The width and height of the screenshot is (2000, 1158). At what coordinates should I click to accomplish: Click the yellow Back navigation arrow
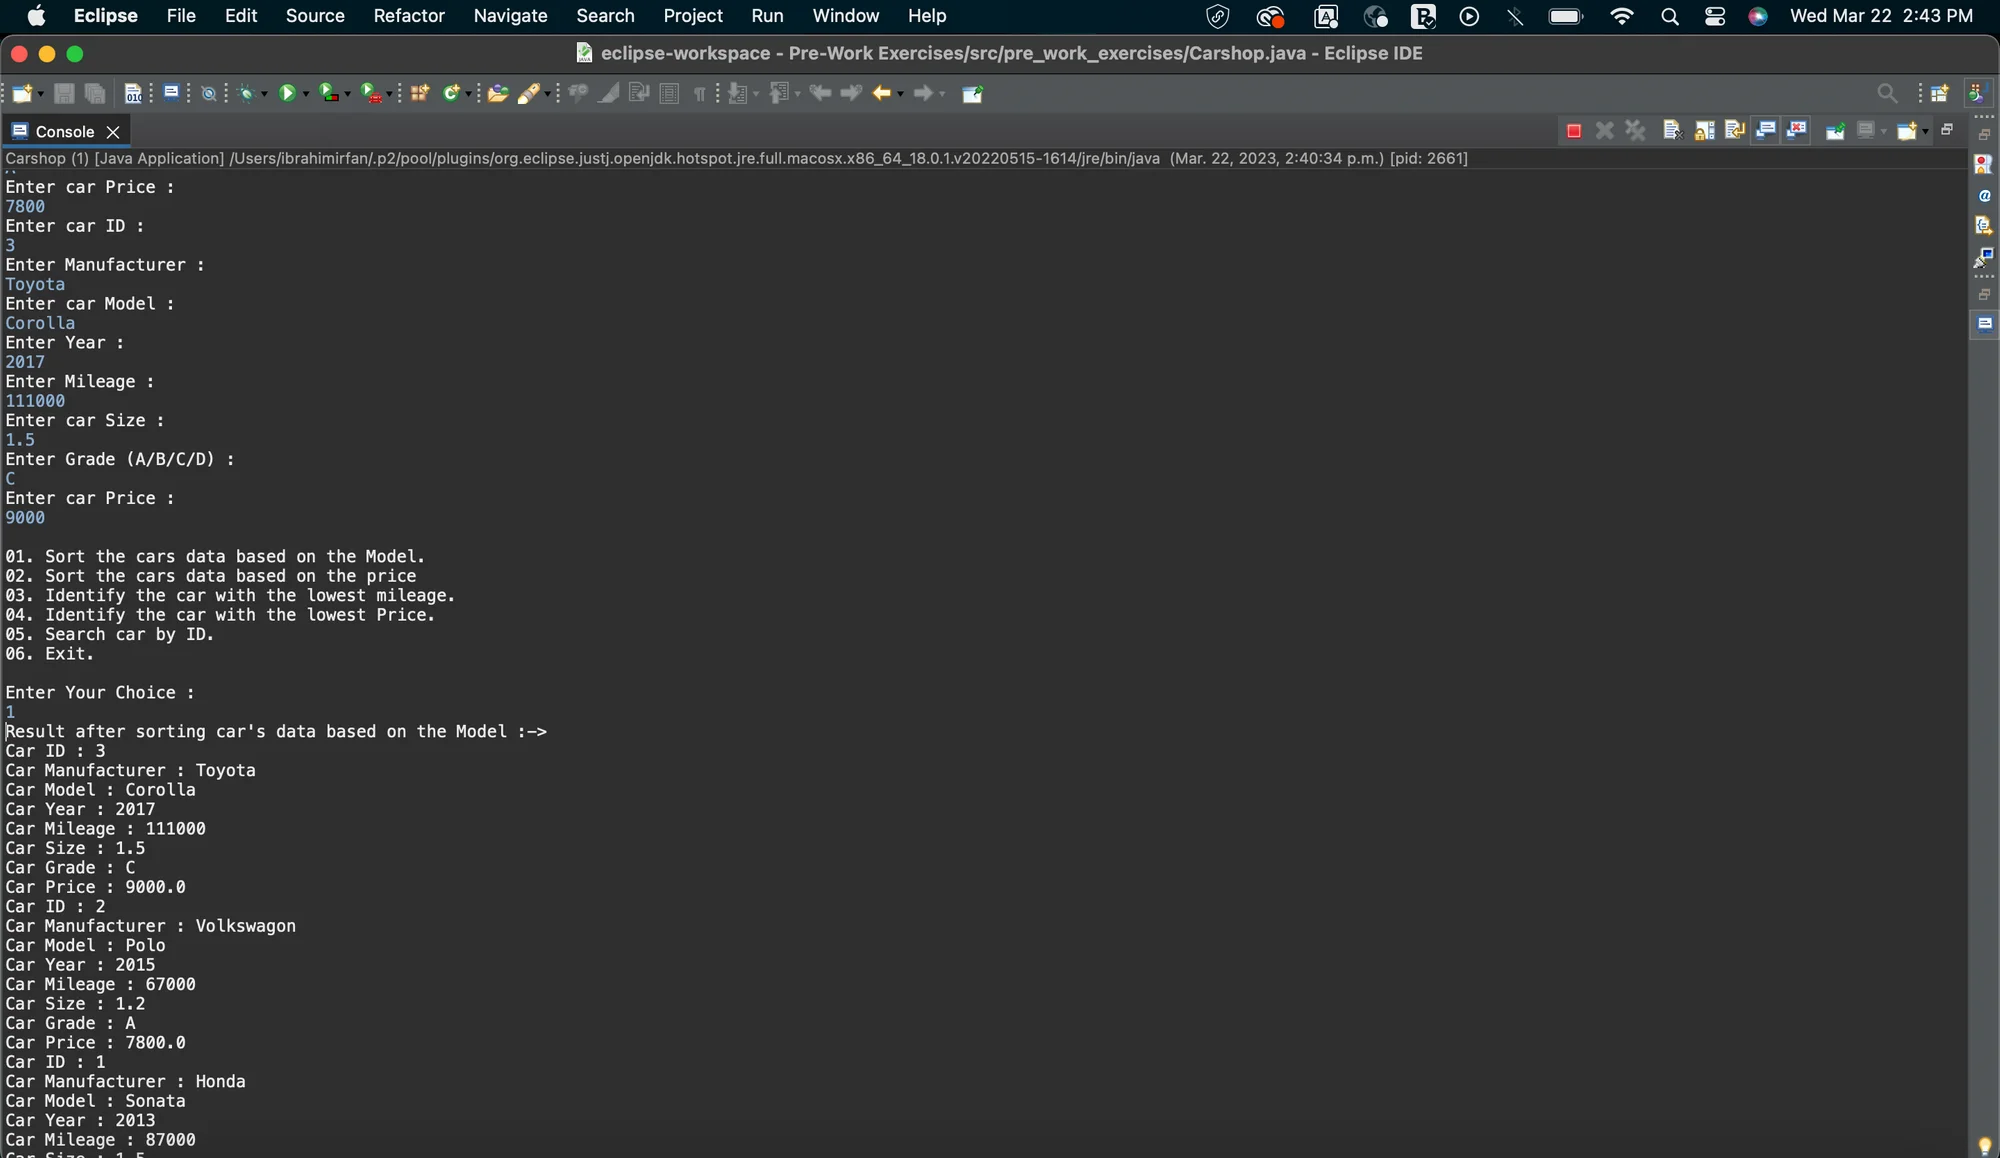(x=881, y=93)
